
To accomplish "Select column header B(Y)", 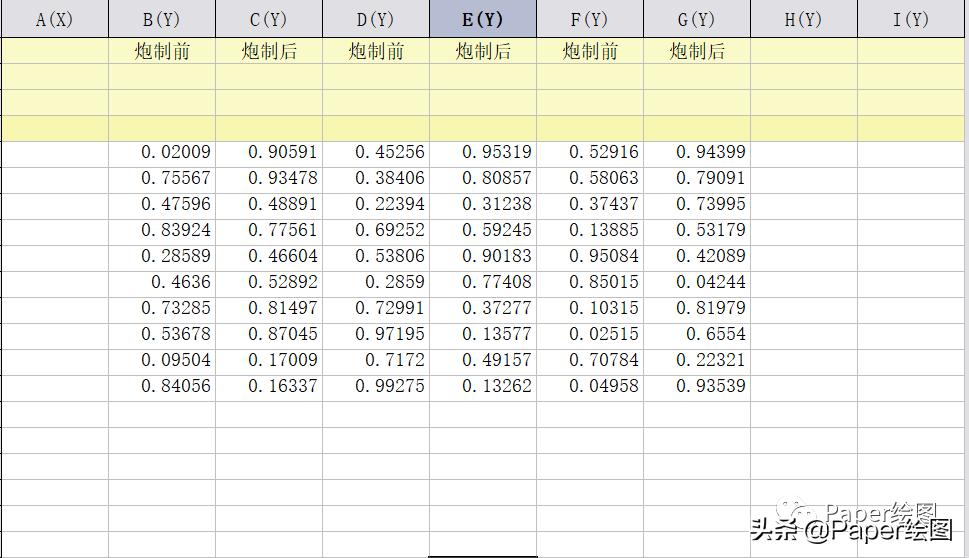I will 162,19.
